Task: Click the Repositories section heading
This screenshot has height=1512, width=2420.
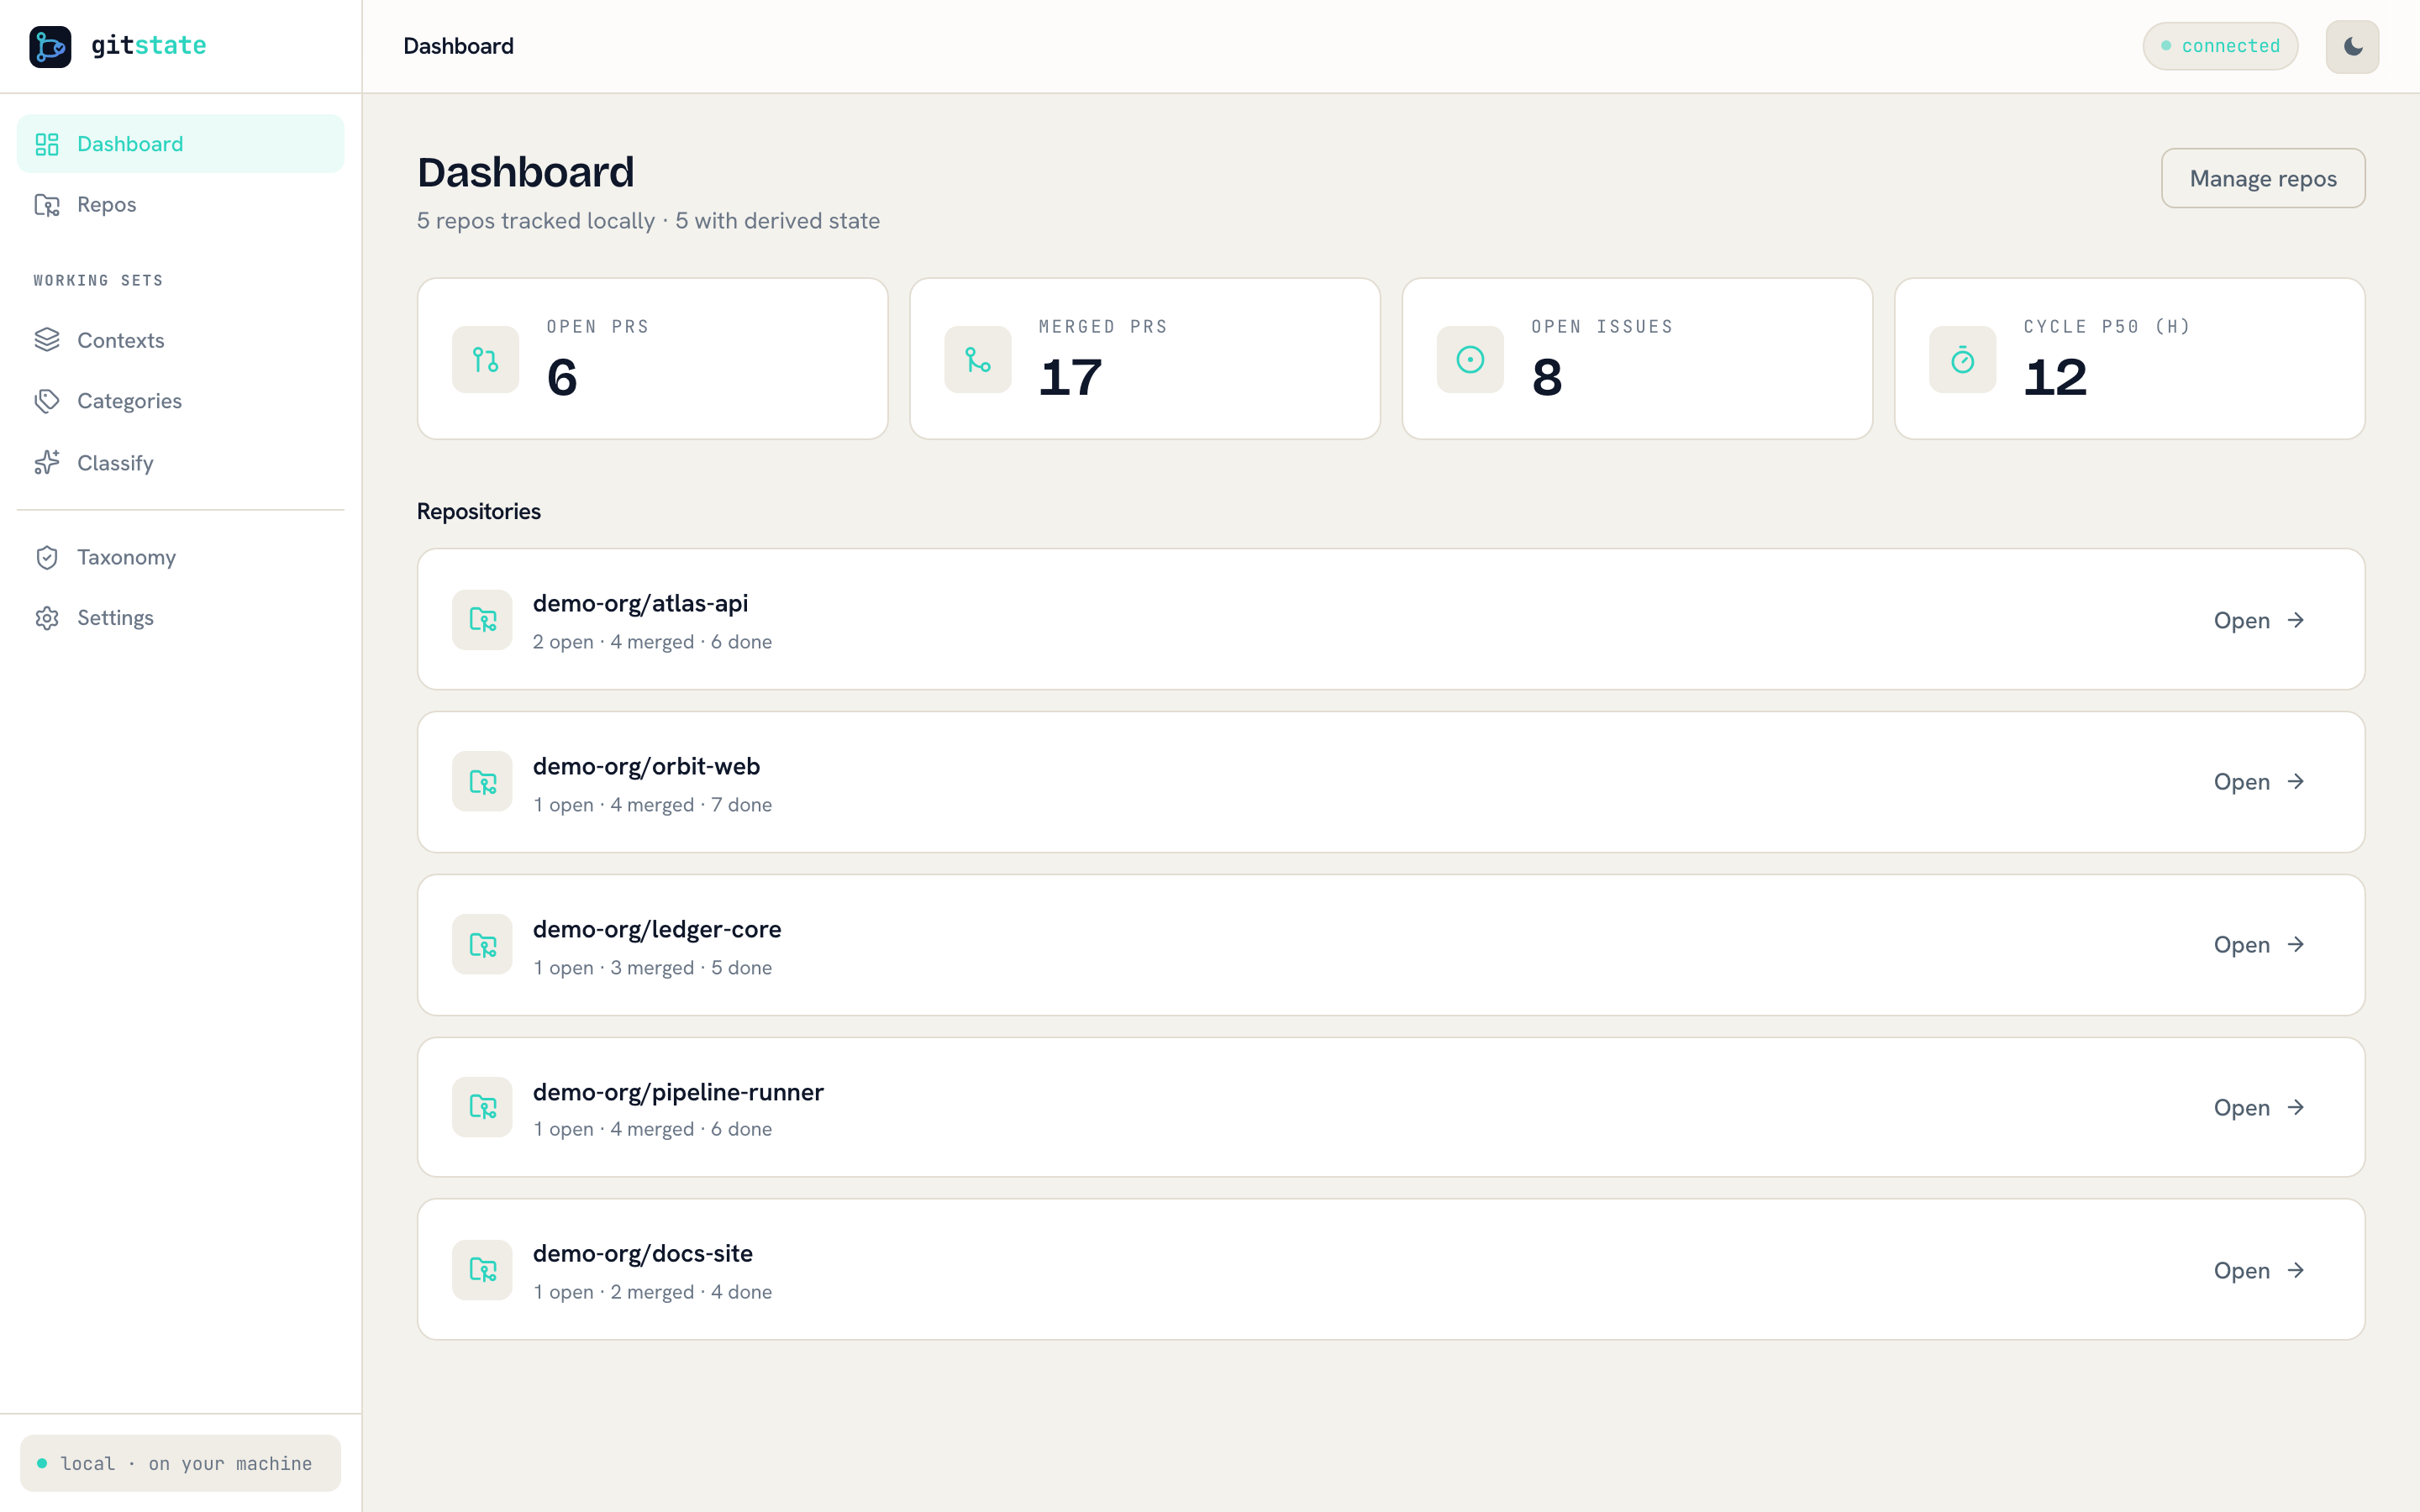Action: 479,512
